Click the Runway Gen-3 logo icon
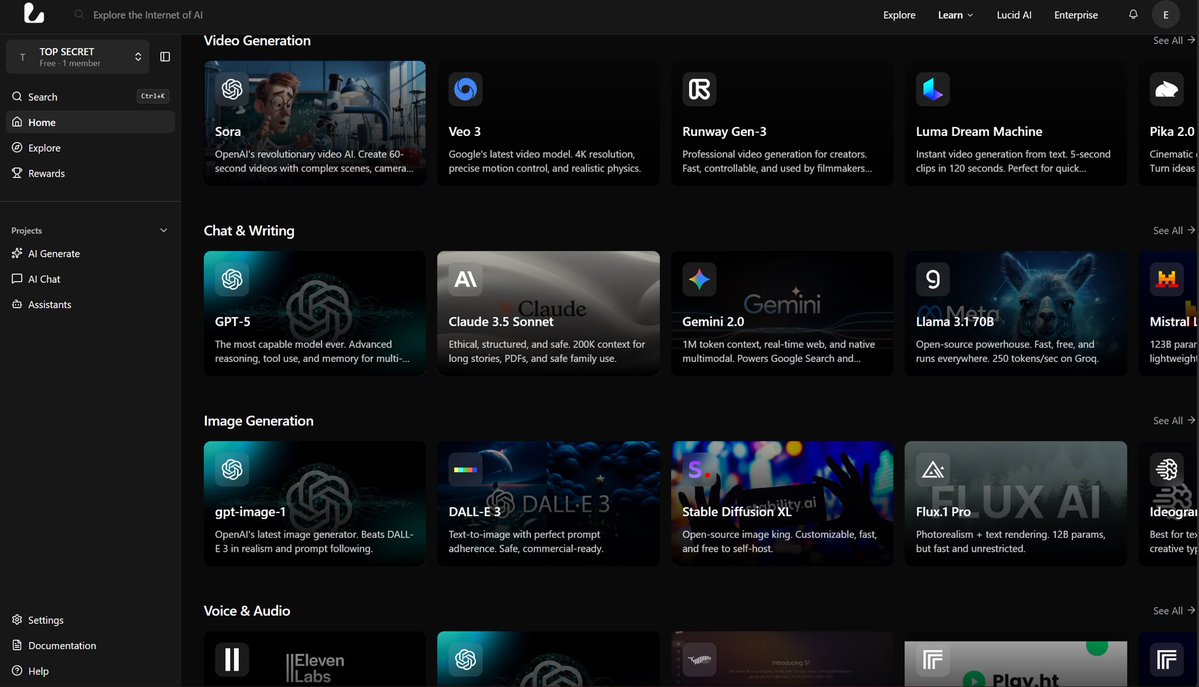The image size is (1199, 687). tap(698, 89)
